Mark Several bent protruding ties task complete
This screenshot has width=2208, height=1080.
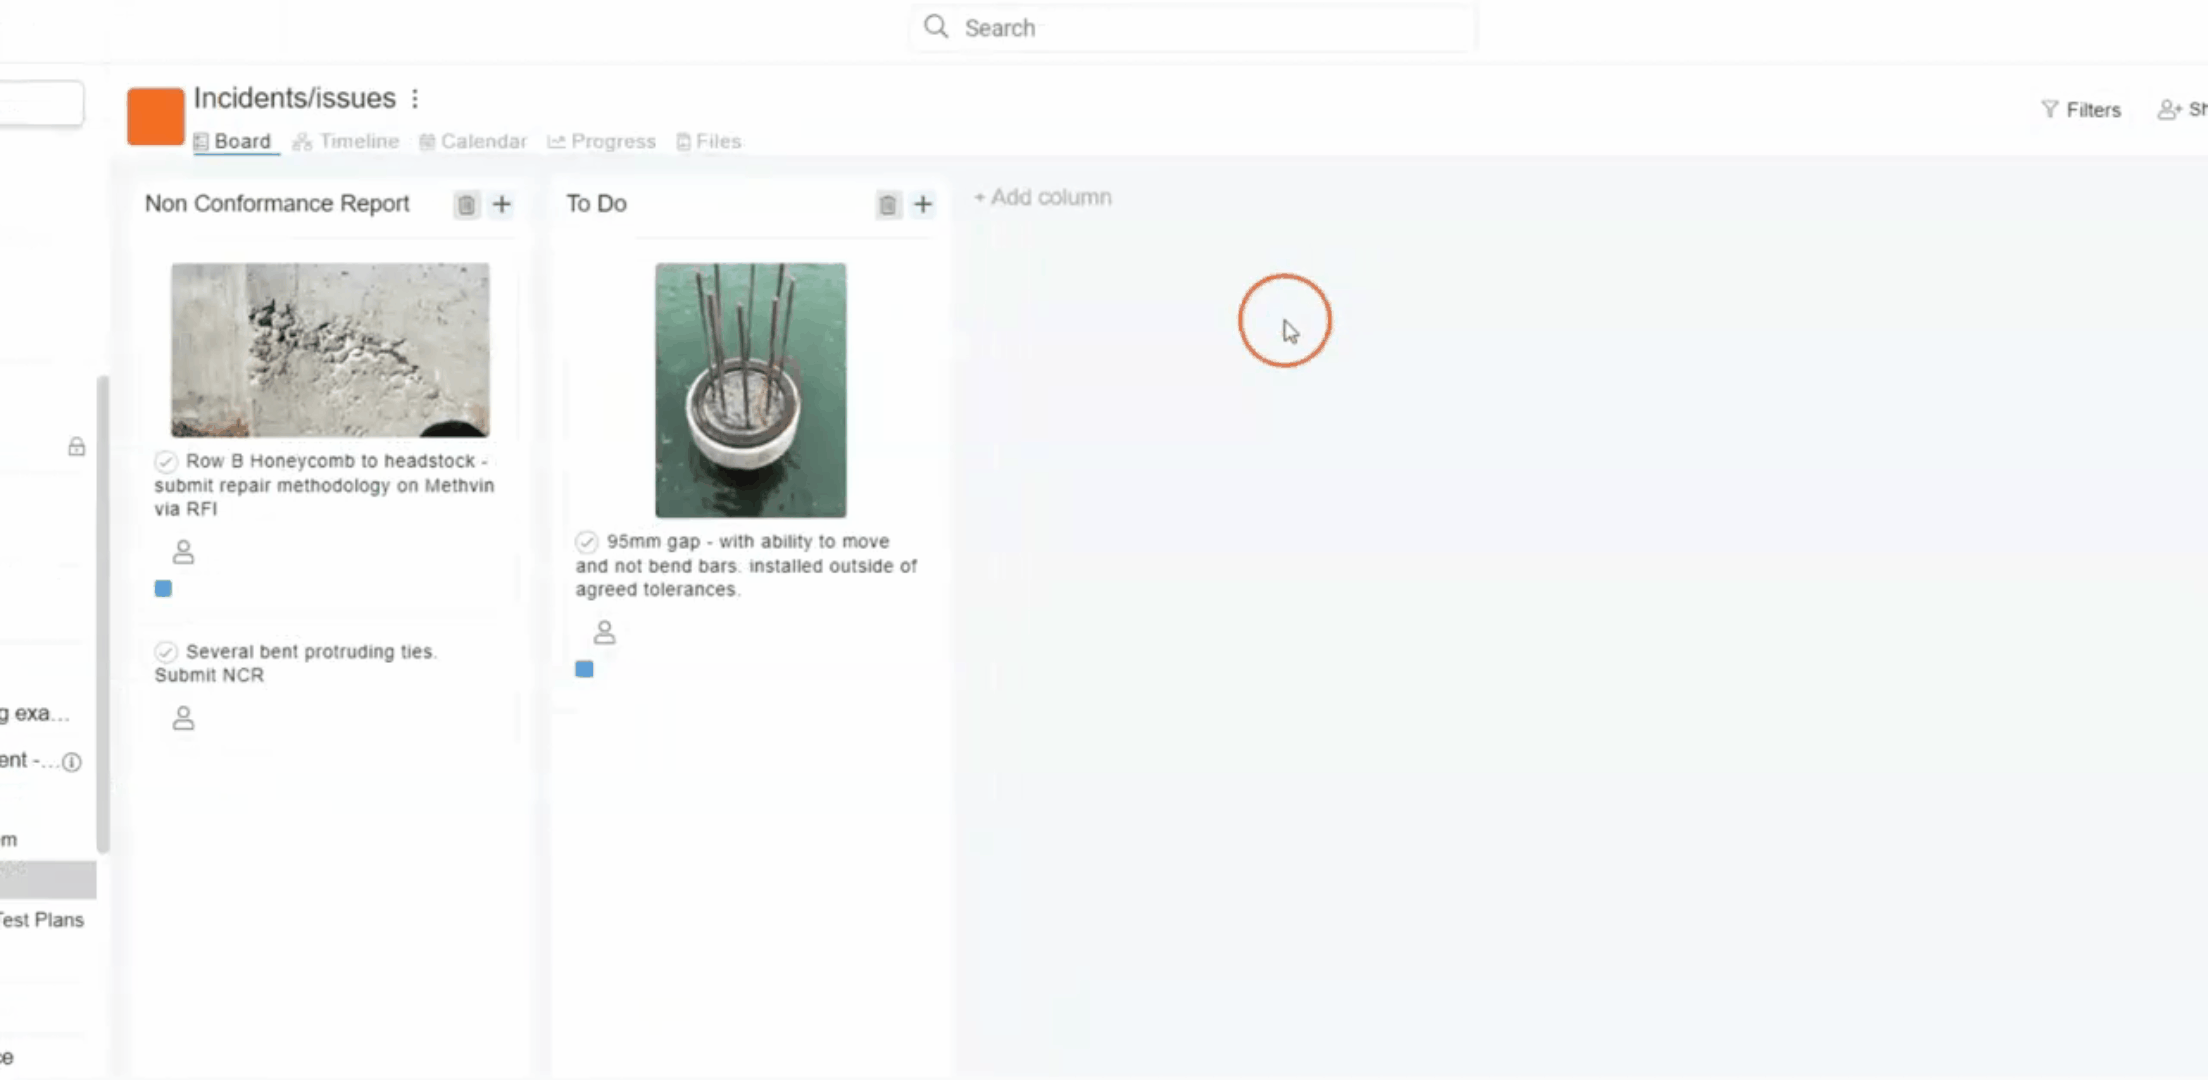166,652
